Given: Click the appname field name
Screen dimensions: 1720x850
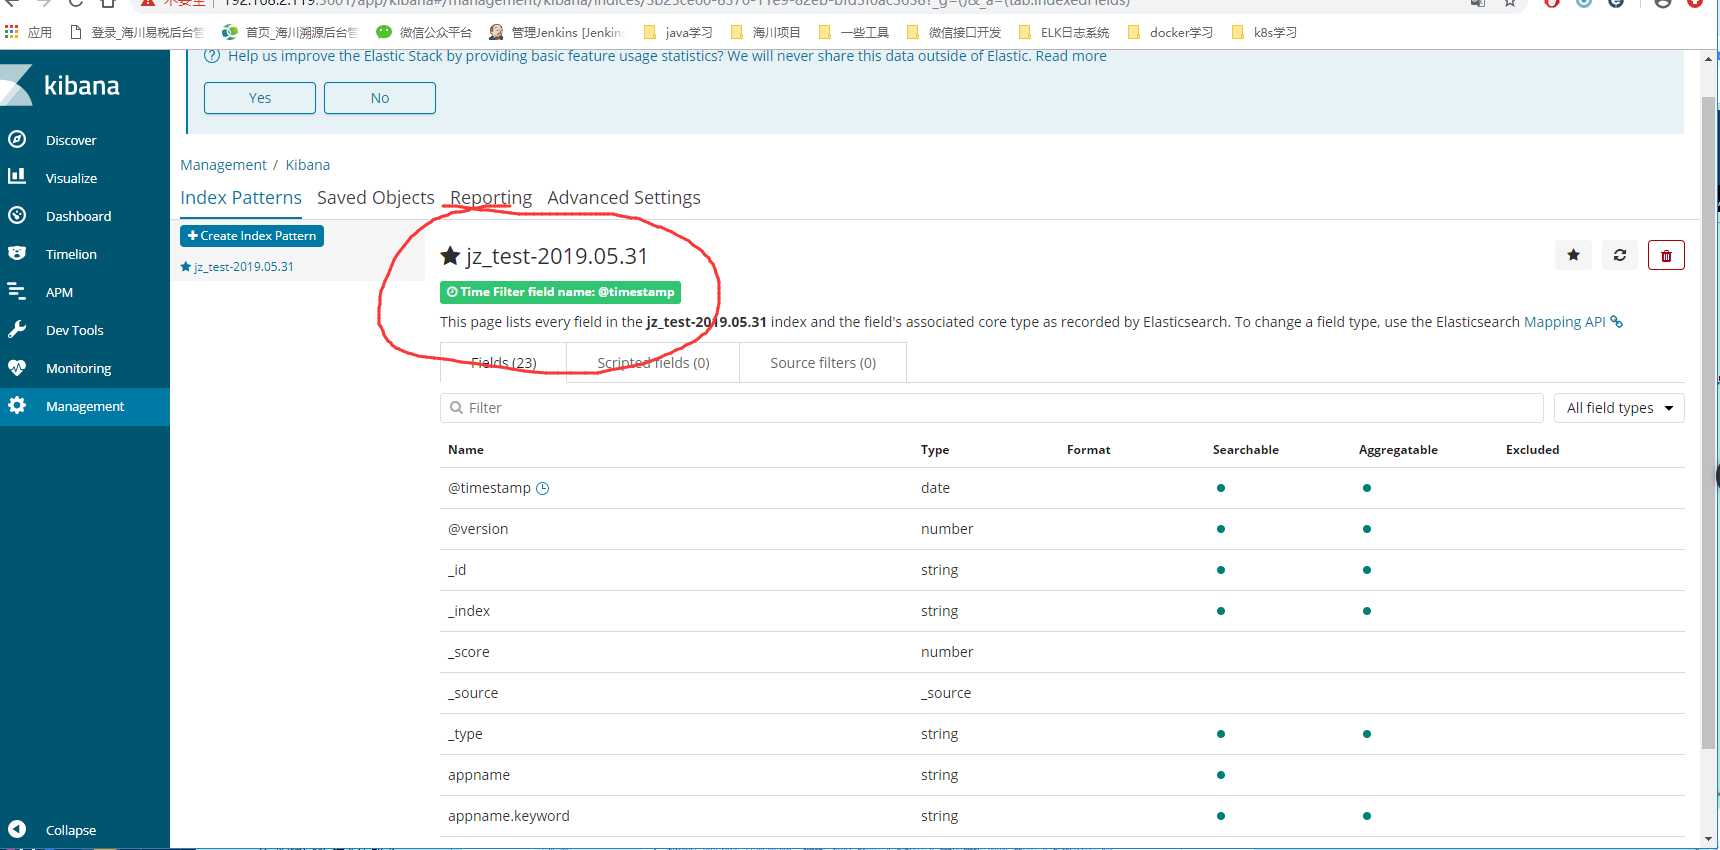Looking at the screenshot, I should (479, 775).
